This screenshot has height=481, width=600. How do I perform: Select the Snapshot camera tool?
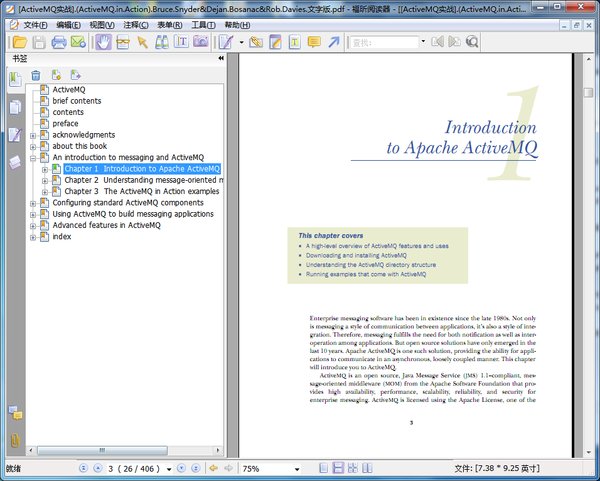click(x=201, y=42)
